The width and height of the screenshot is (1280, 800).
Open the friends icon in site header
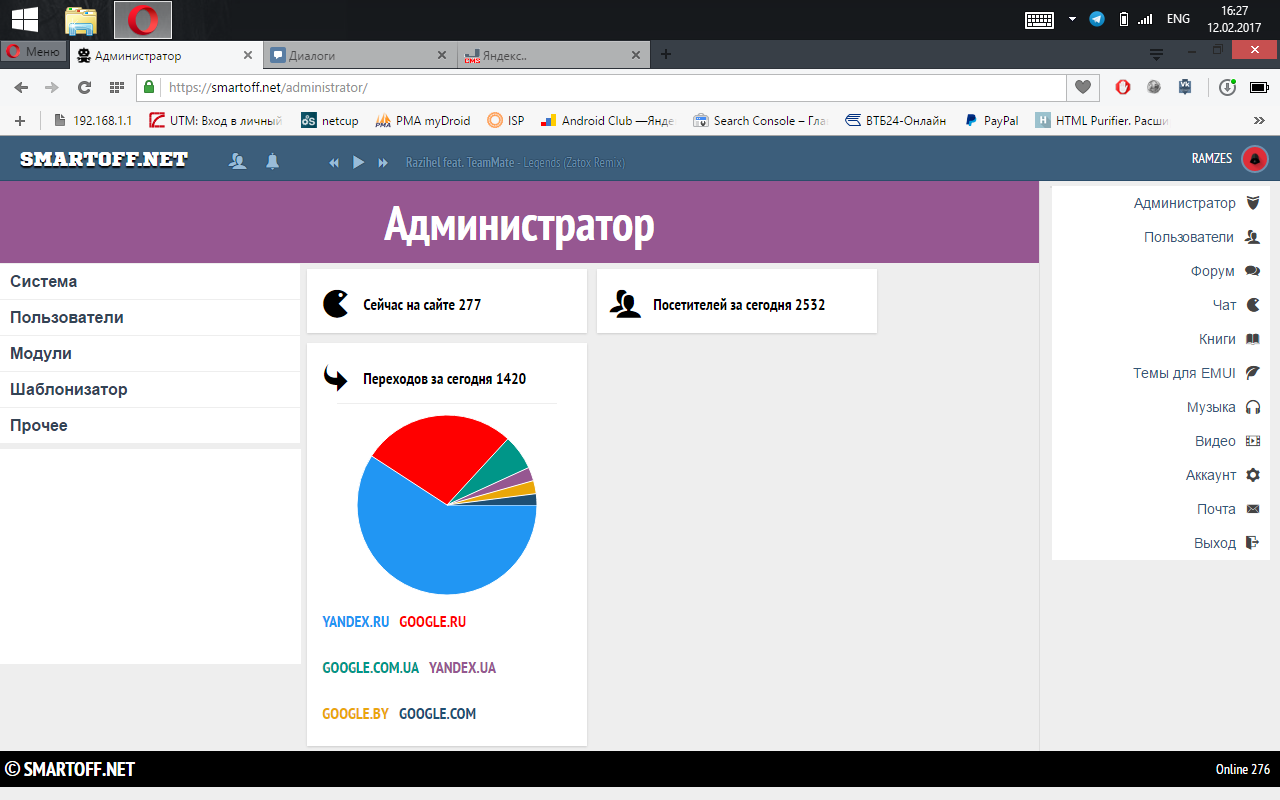point(238,161)
